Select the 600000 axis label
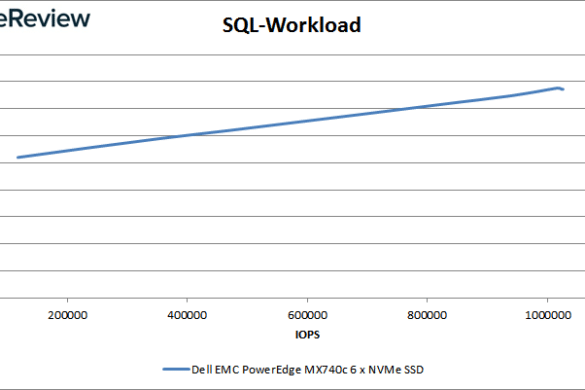The width and height of the screenshot is (585, 390). point(307,315)
